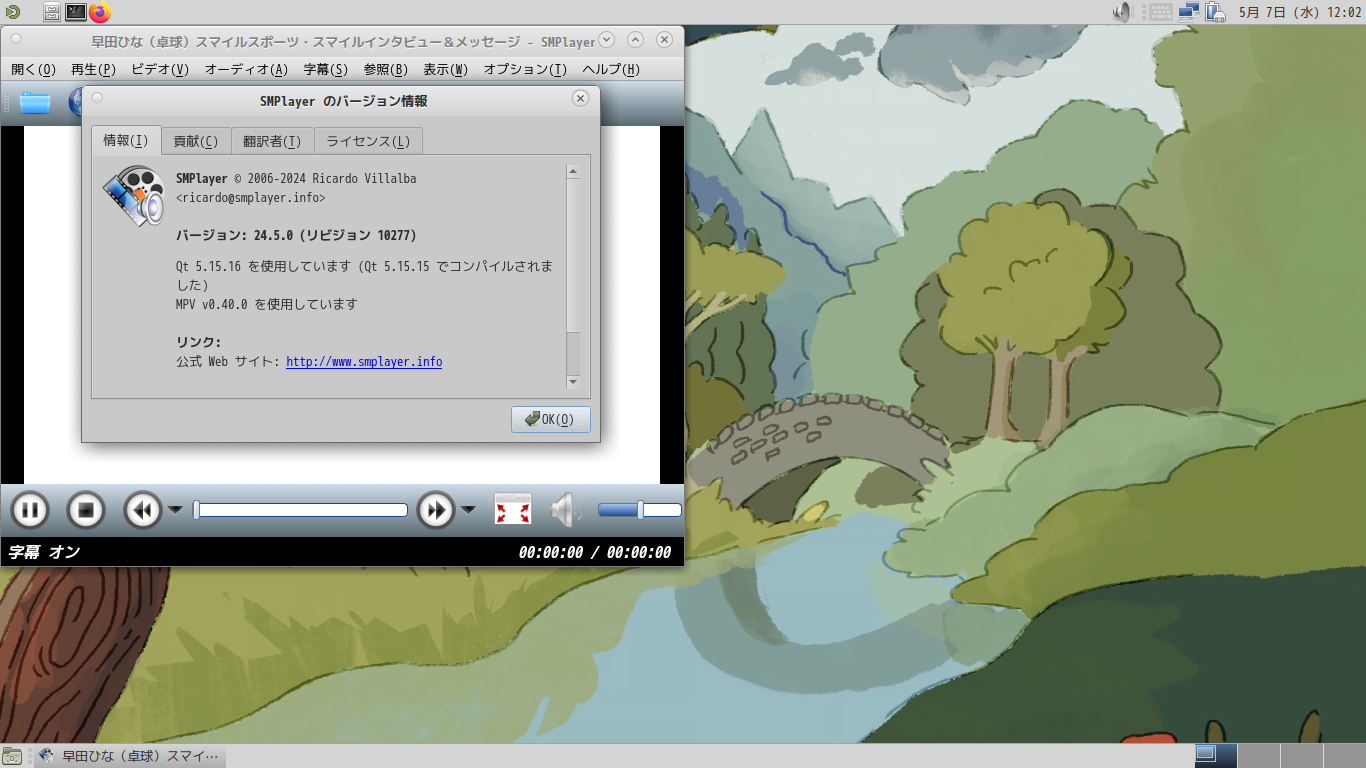Click the date and time clock
The height and width of the screenshot is (768, 1366).
pos(1300,12)
